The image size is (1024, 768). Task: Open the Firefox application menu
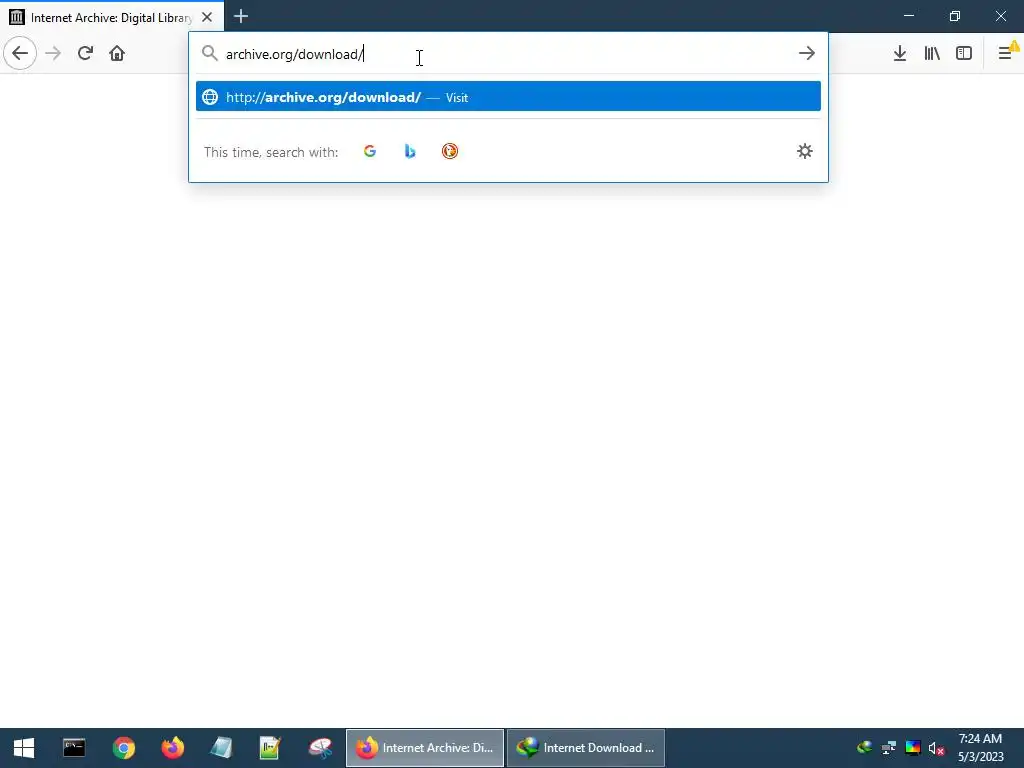tap(1006, 53)
